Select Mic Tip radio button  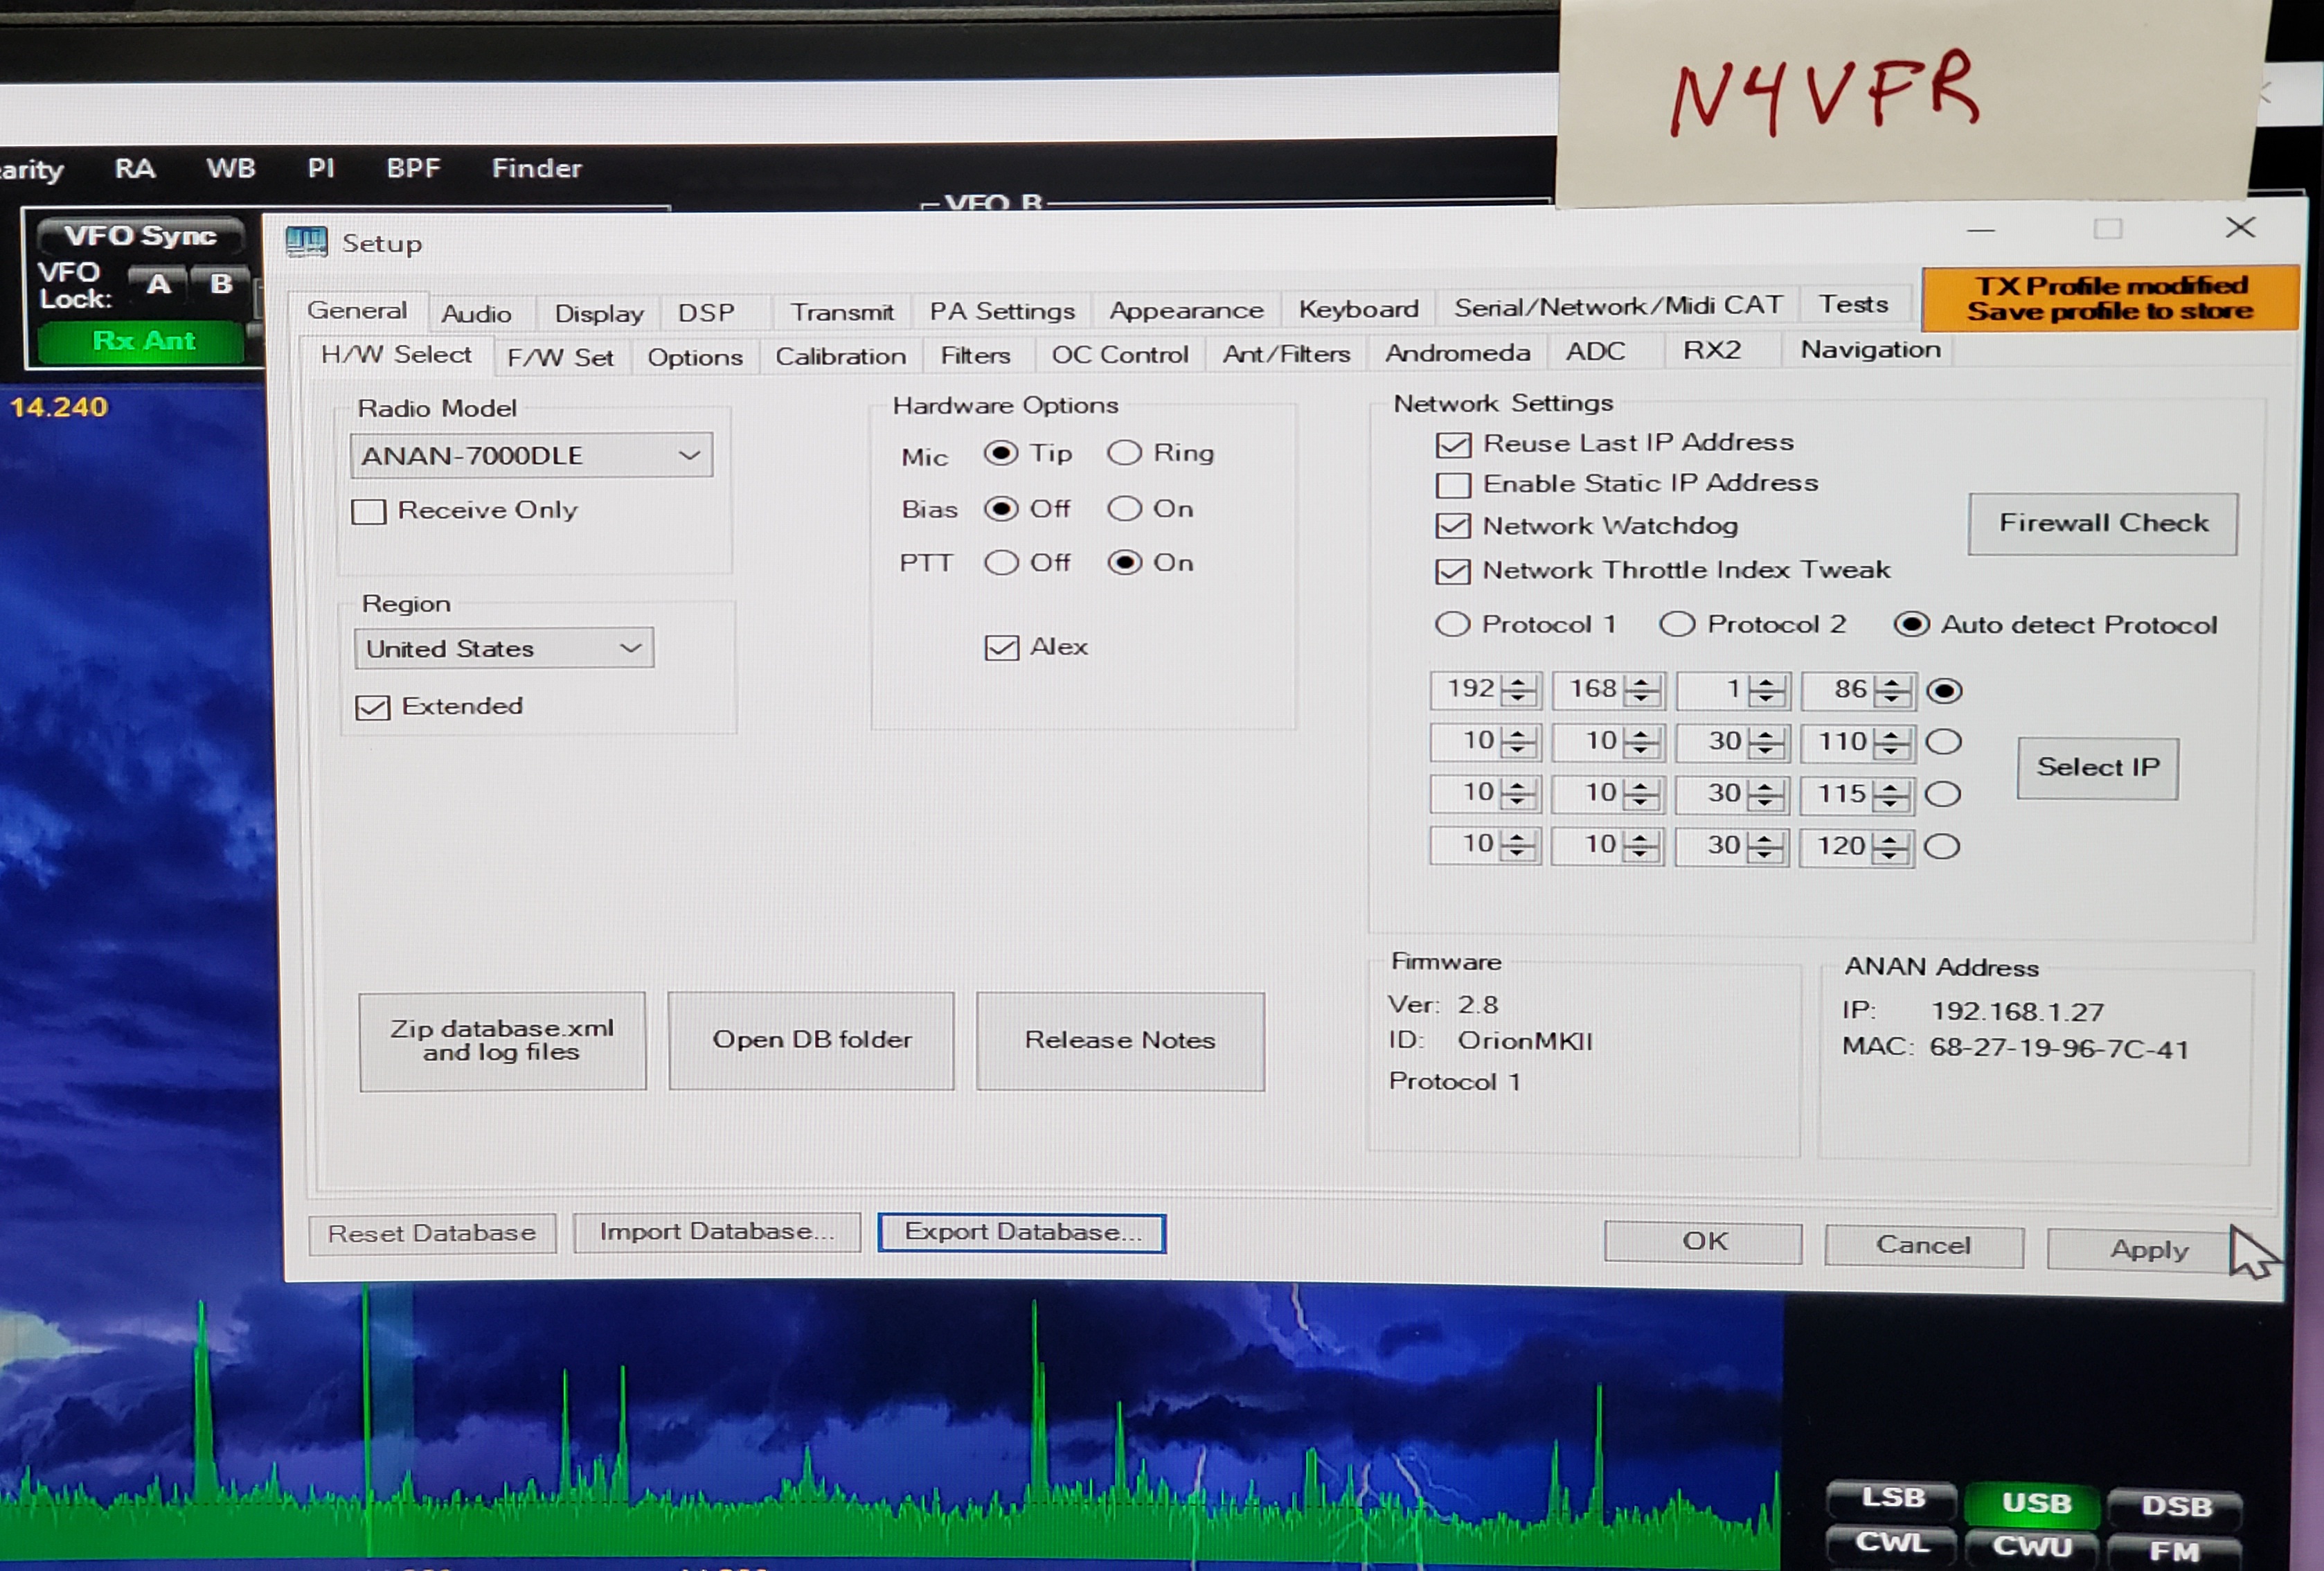click(1001, 453)
